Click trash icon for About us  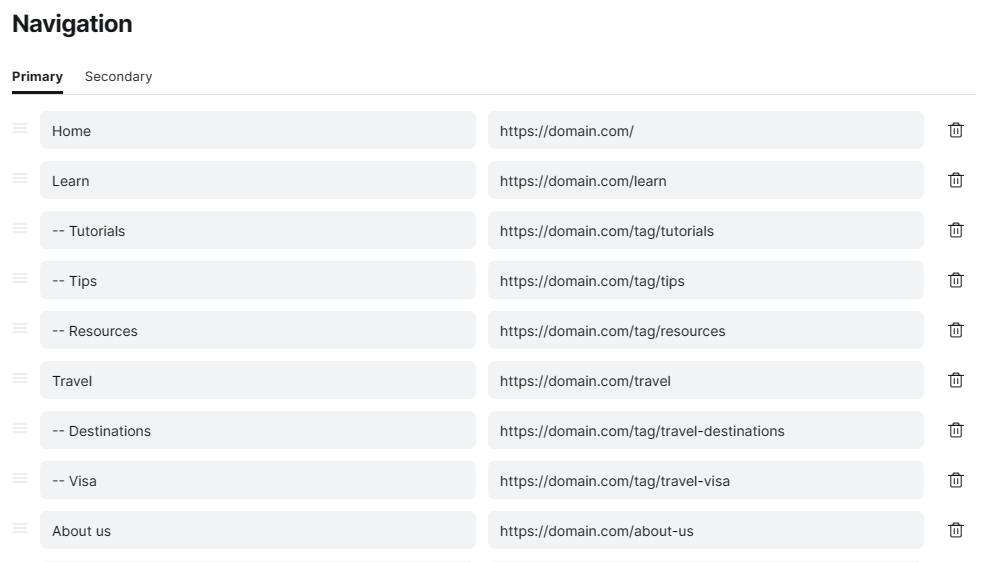click(x=955, y=530)
